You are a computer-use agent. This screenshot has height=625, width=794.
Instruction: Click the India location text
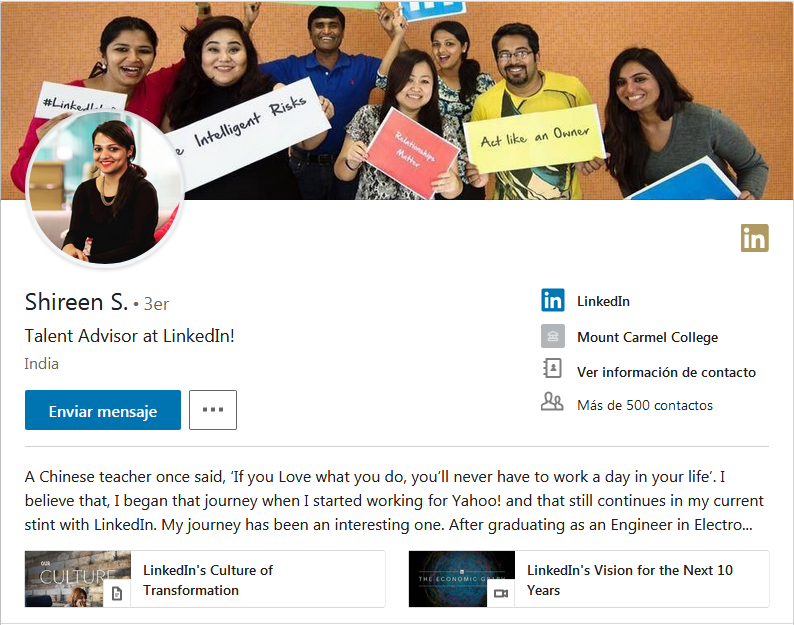42,364
